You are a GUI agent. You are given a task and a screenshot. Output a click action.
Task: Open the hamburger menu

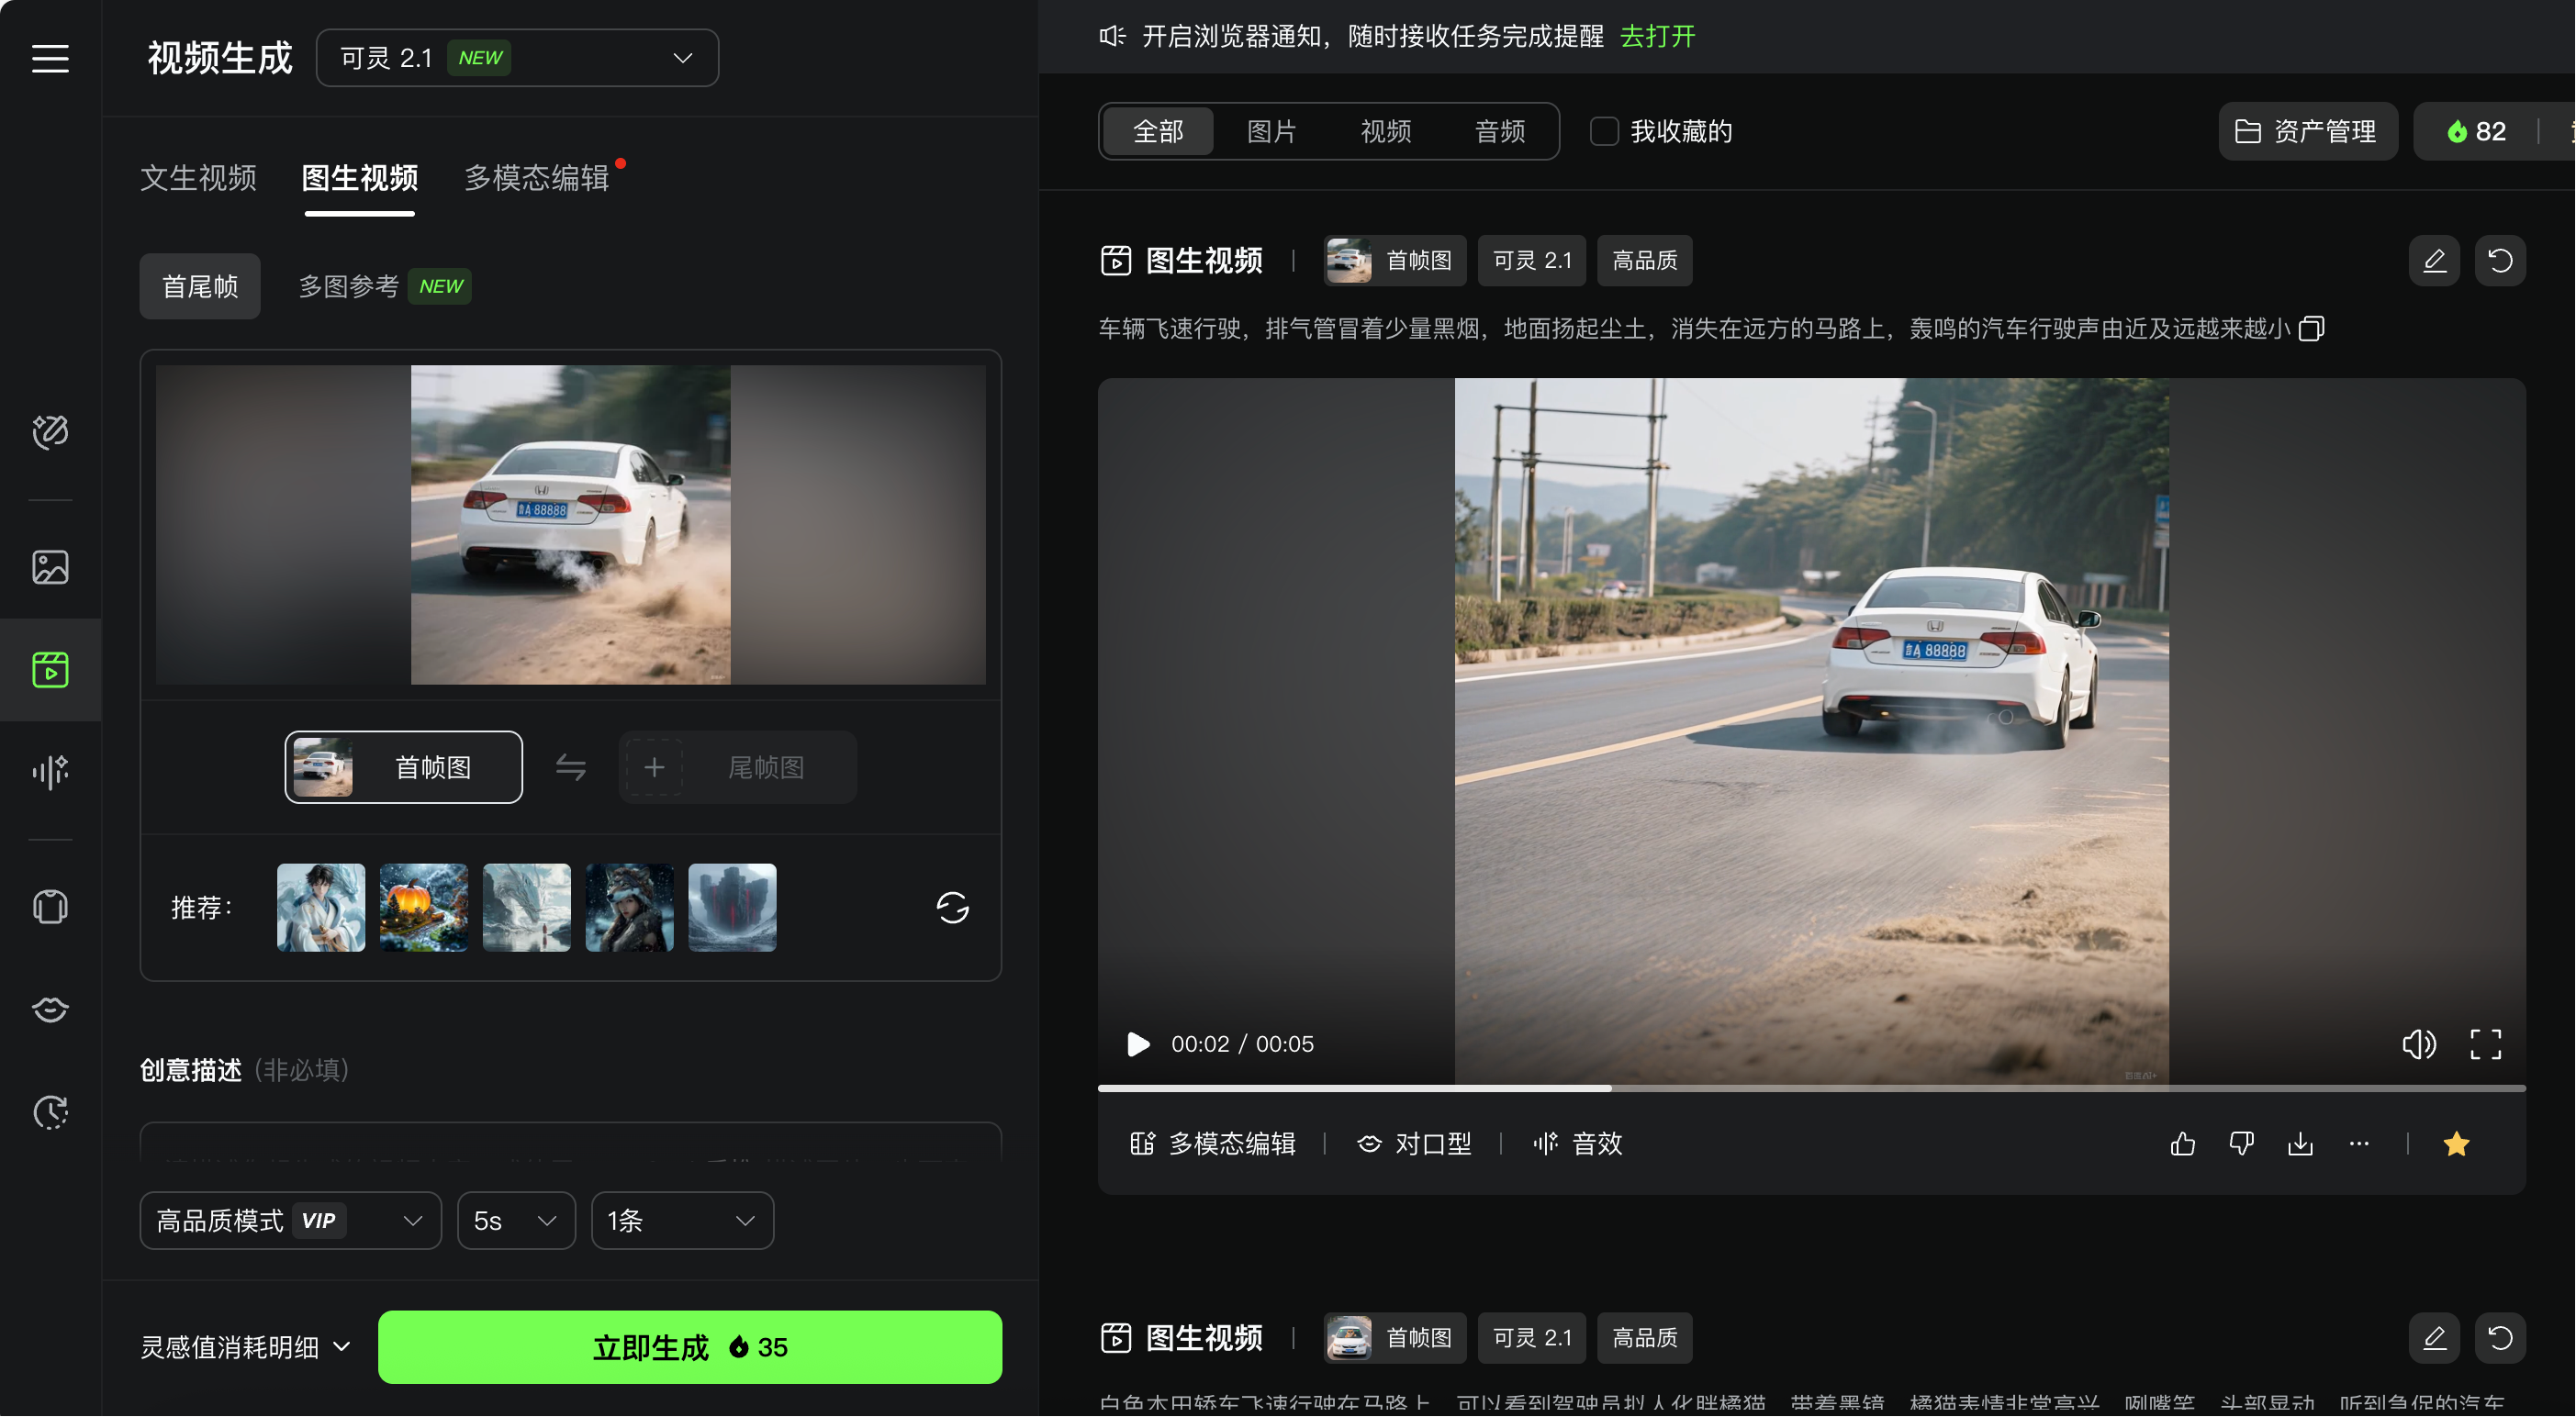point(50,58)
